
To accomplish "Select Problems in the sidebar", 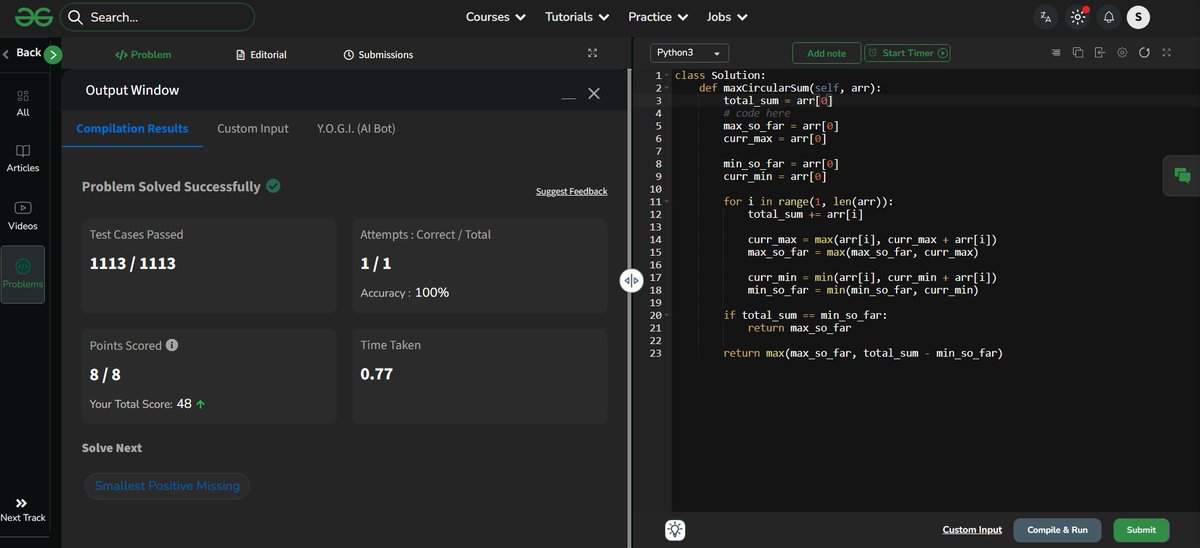I will tap(23, 274).
